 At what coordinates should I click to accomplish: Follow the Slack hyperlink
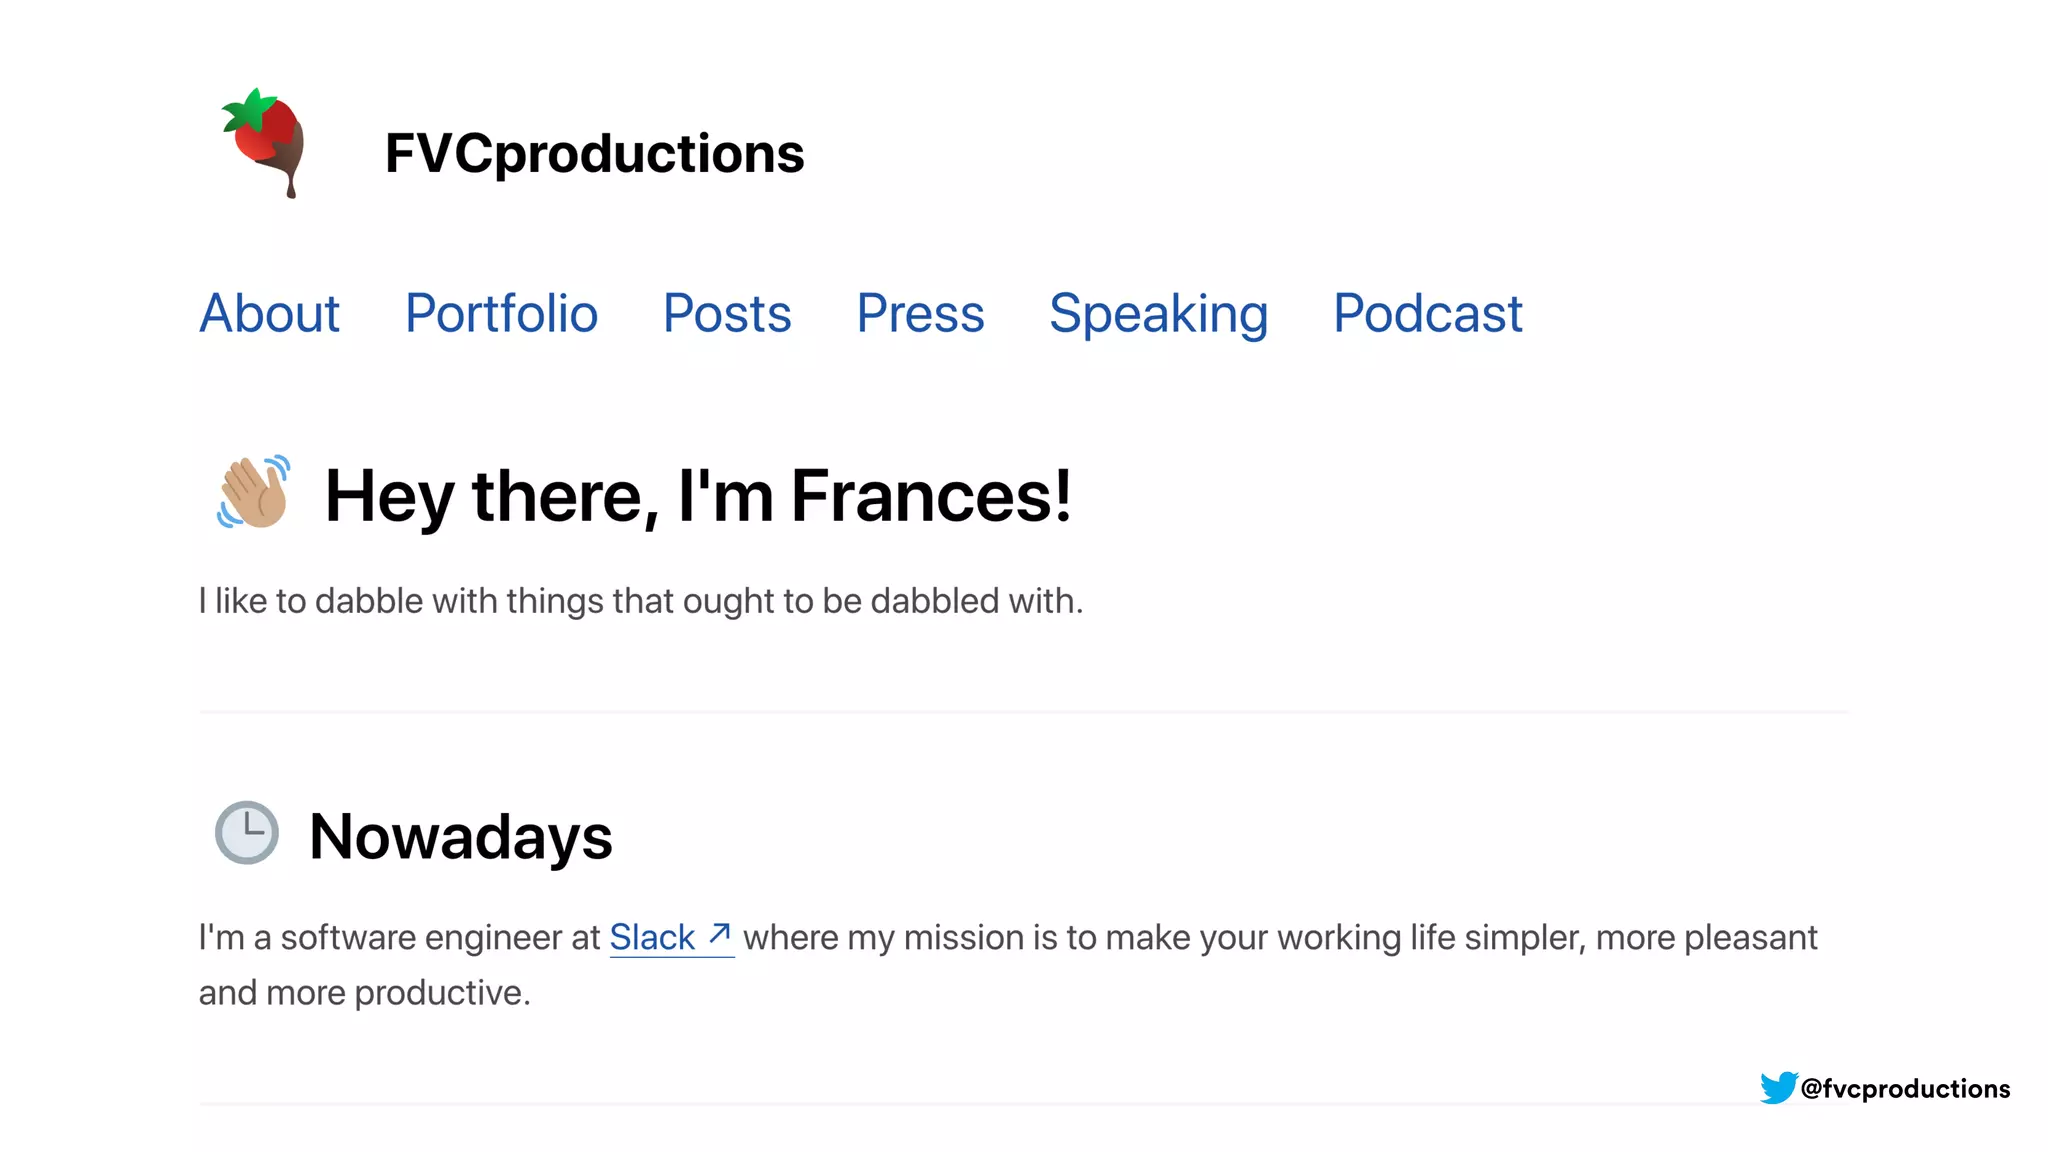(x=652, y=938)
